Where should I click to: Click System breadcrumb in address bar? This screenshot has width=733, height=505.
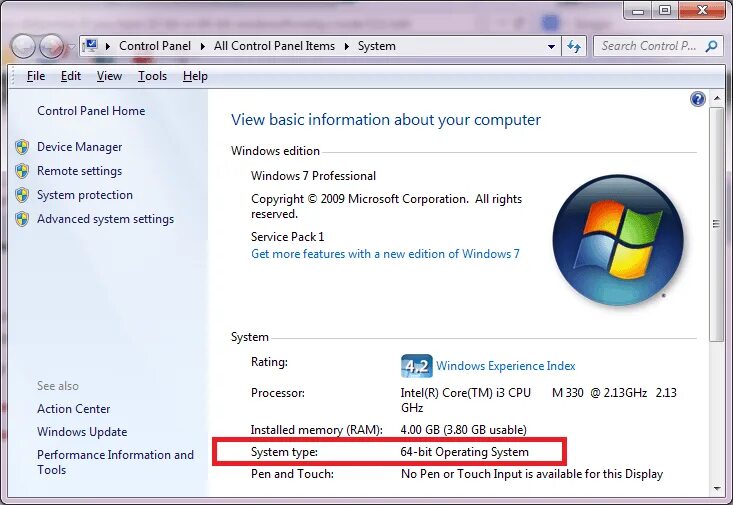[377, 46]
